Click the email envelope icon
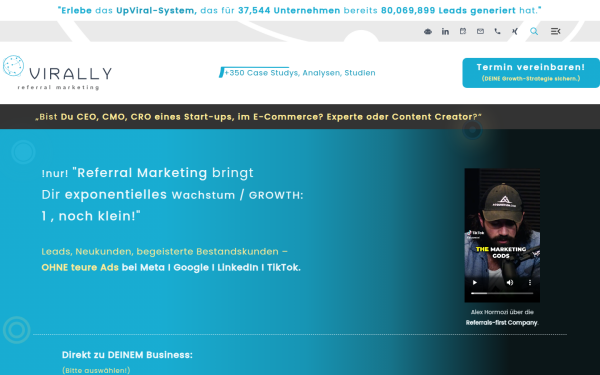 pyautogui.click(x=480, y=31)
